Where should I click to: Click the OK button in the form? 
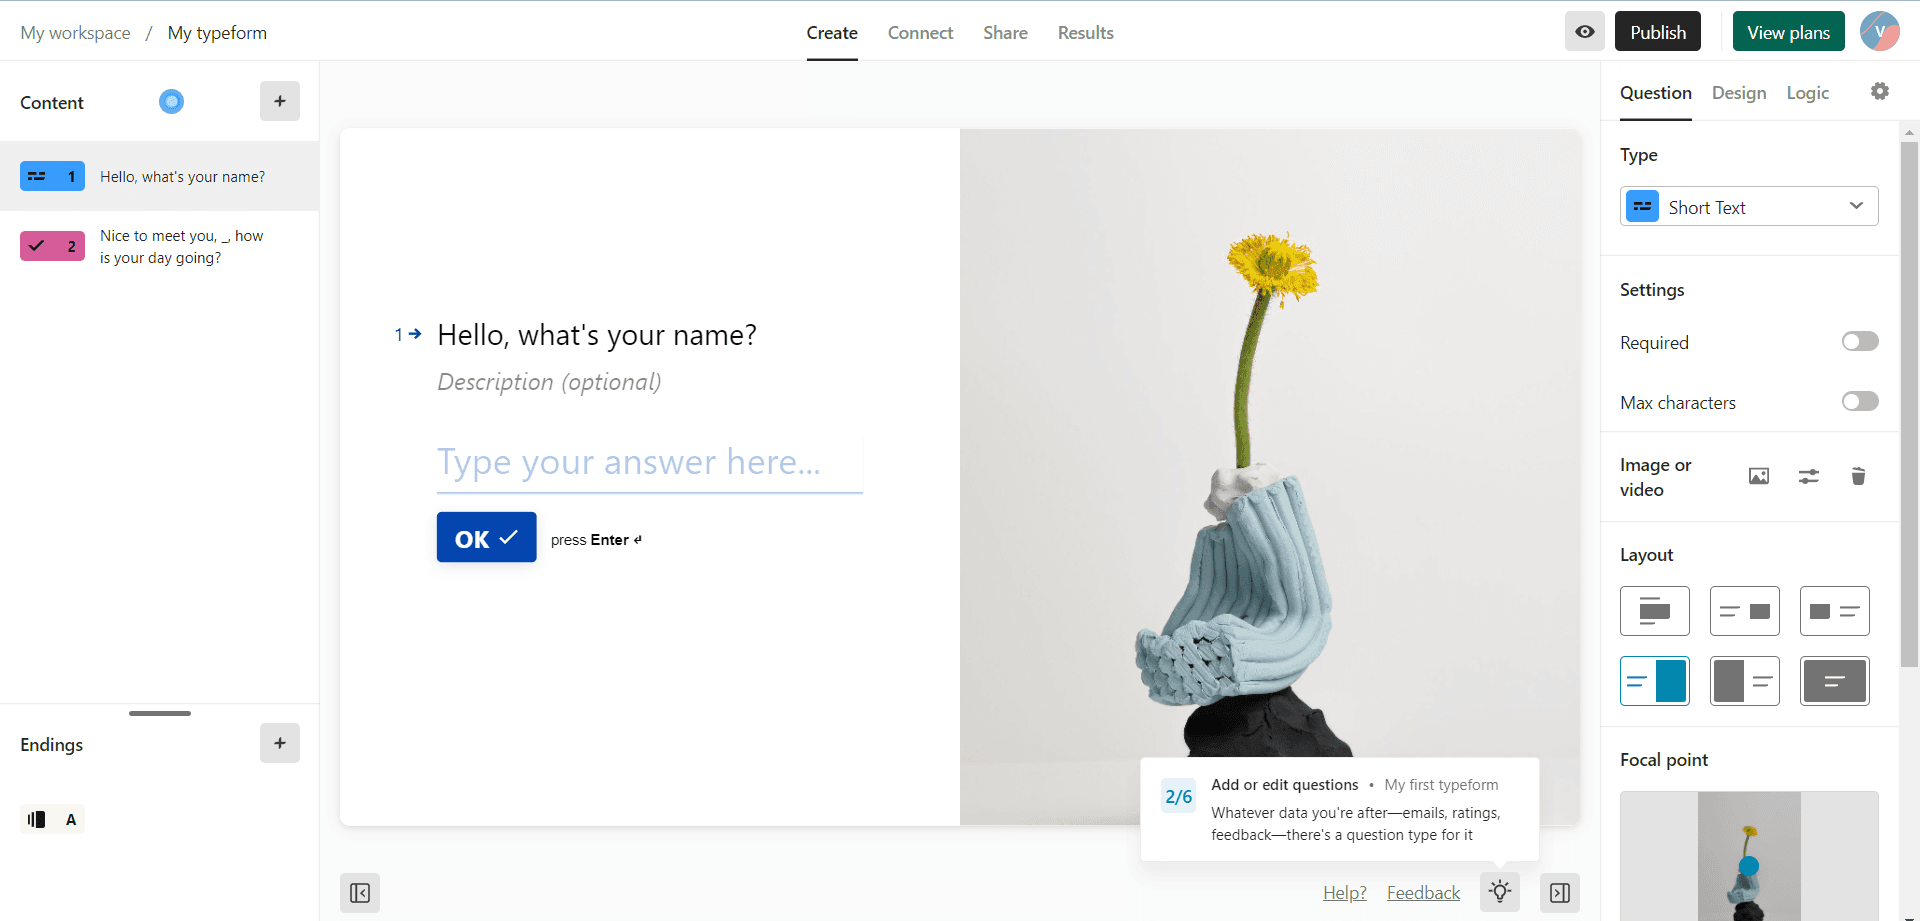pyautogui.click(x=486, y=538)
